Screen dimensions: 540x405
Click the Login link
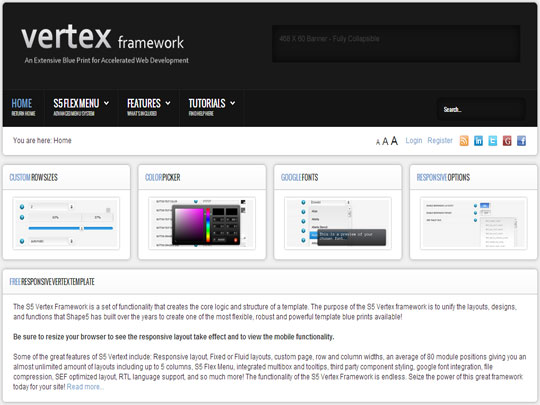point(414,141)
